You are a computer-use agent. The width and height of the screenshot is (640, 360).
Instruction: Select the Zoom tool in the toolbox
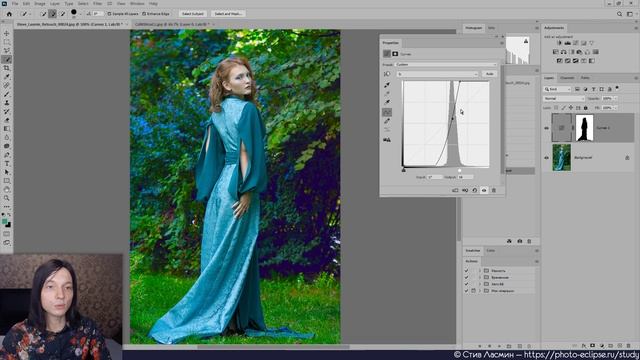point(7,198)
